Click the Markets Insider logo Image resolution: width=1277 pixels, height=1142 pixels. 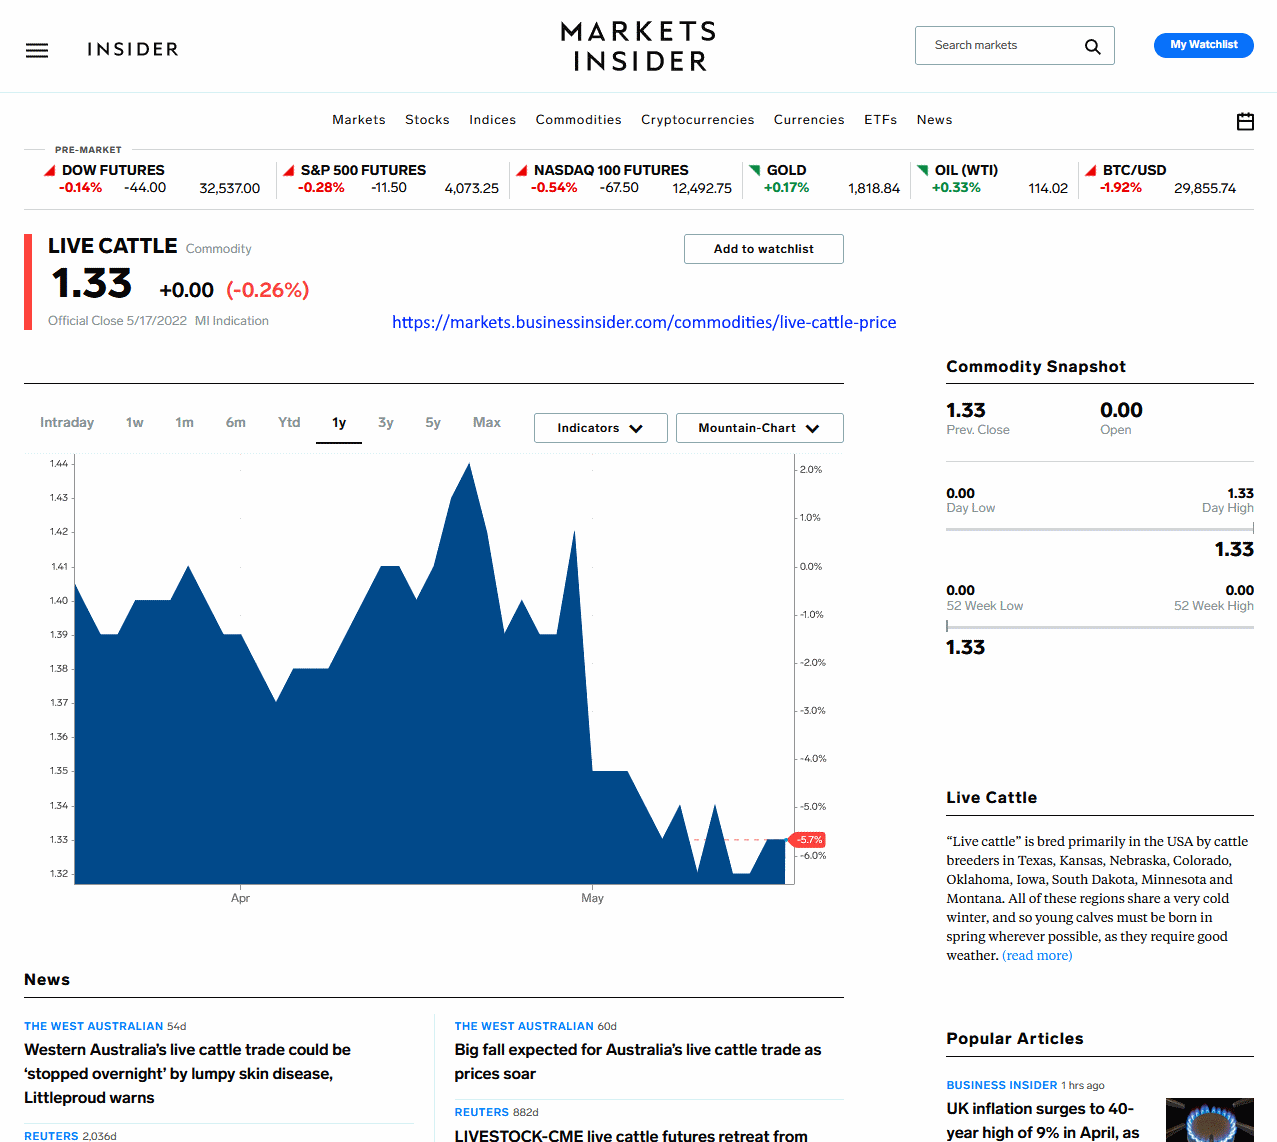638,46
